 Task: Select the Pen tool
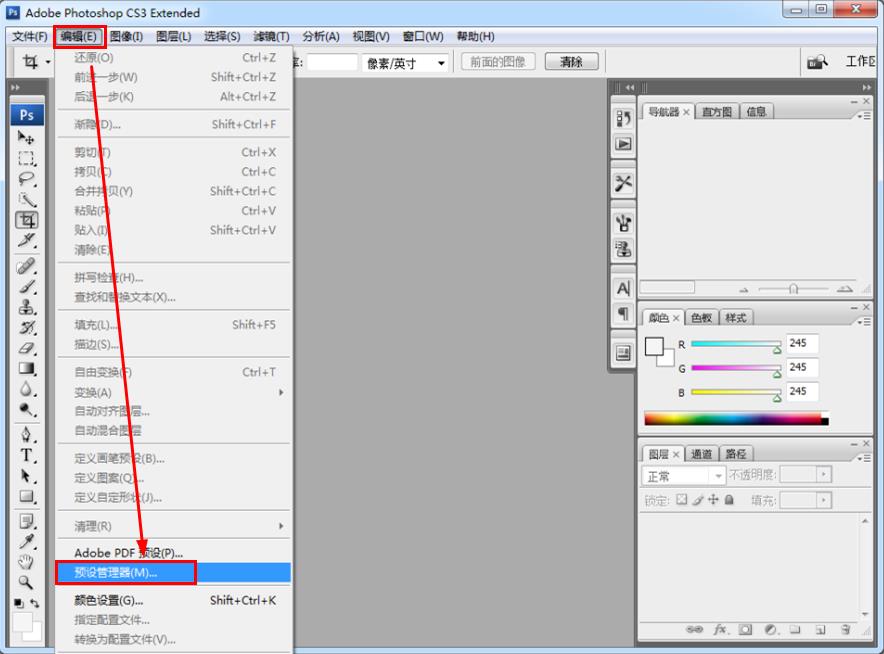(27, 435)
